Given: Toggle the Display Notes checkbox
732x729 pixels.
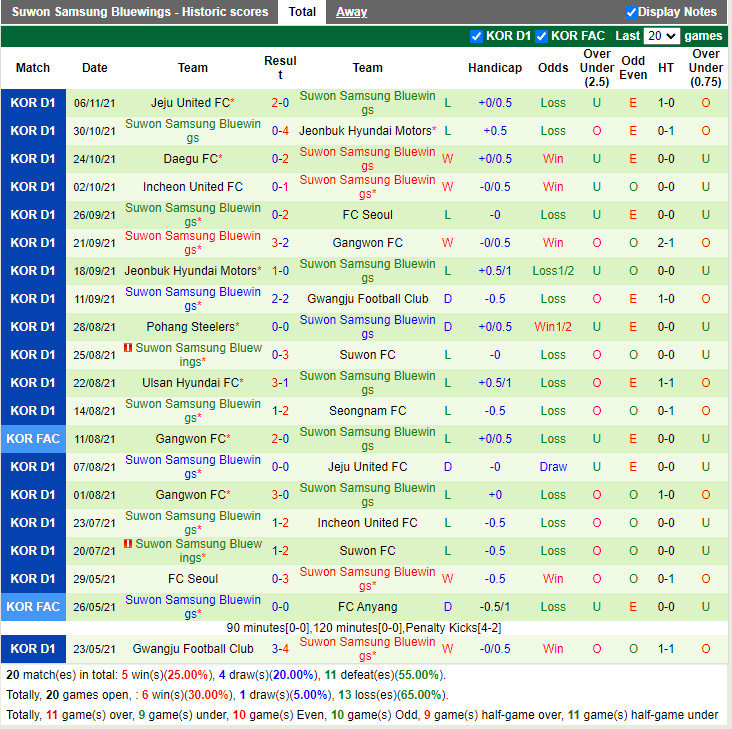Looking at the screenshot, I should [x=631, y=12].
